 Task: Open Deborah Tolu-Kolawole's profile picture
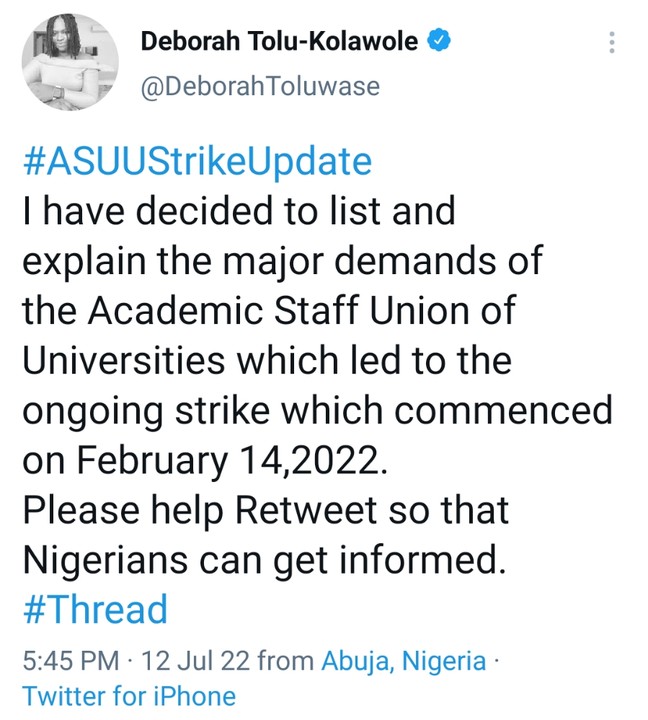(x=71, y=63)
